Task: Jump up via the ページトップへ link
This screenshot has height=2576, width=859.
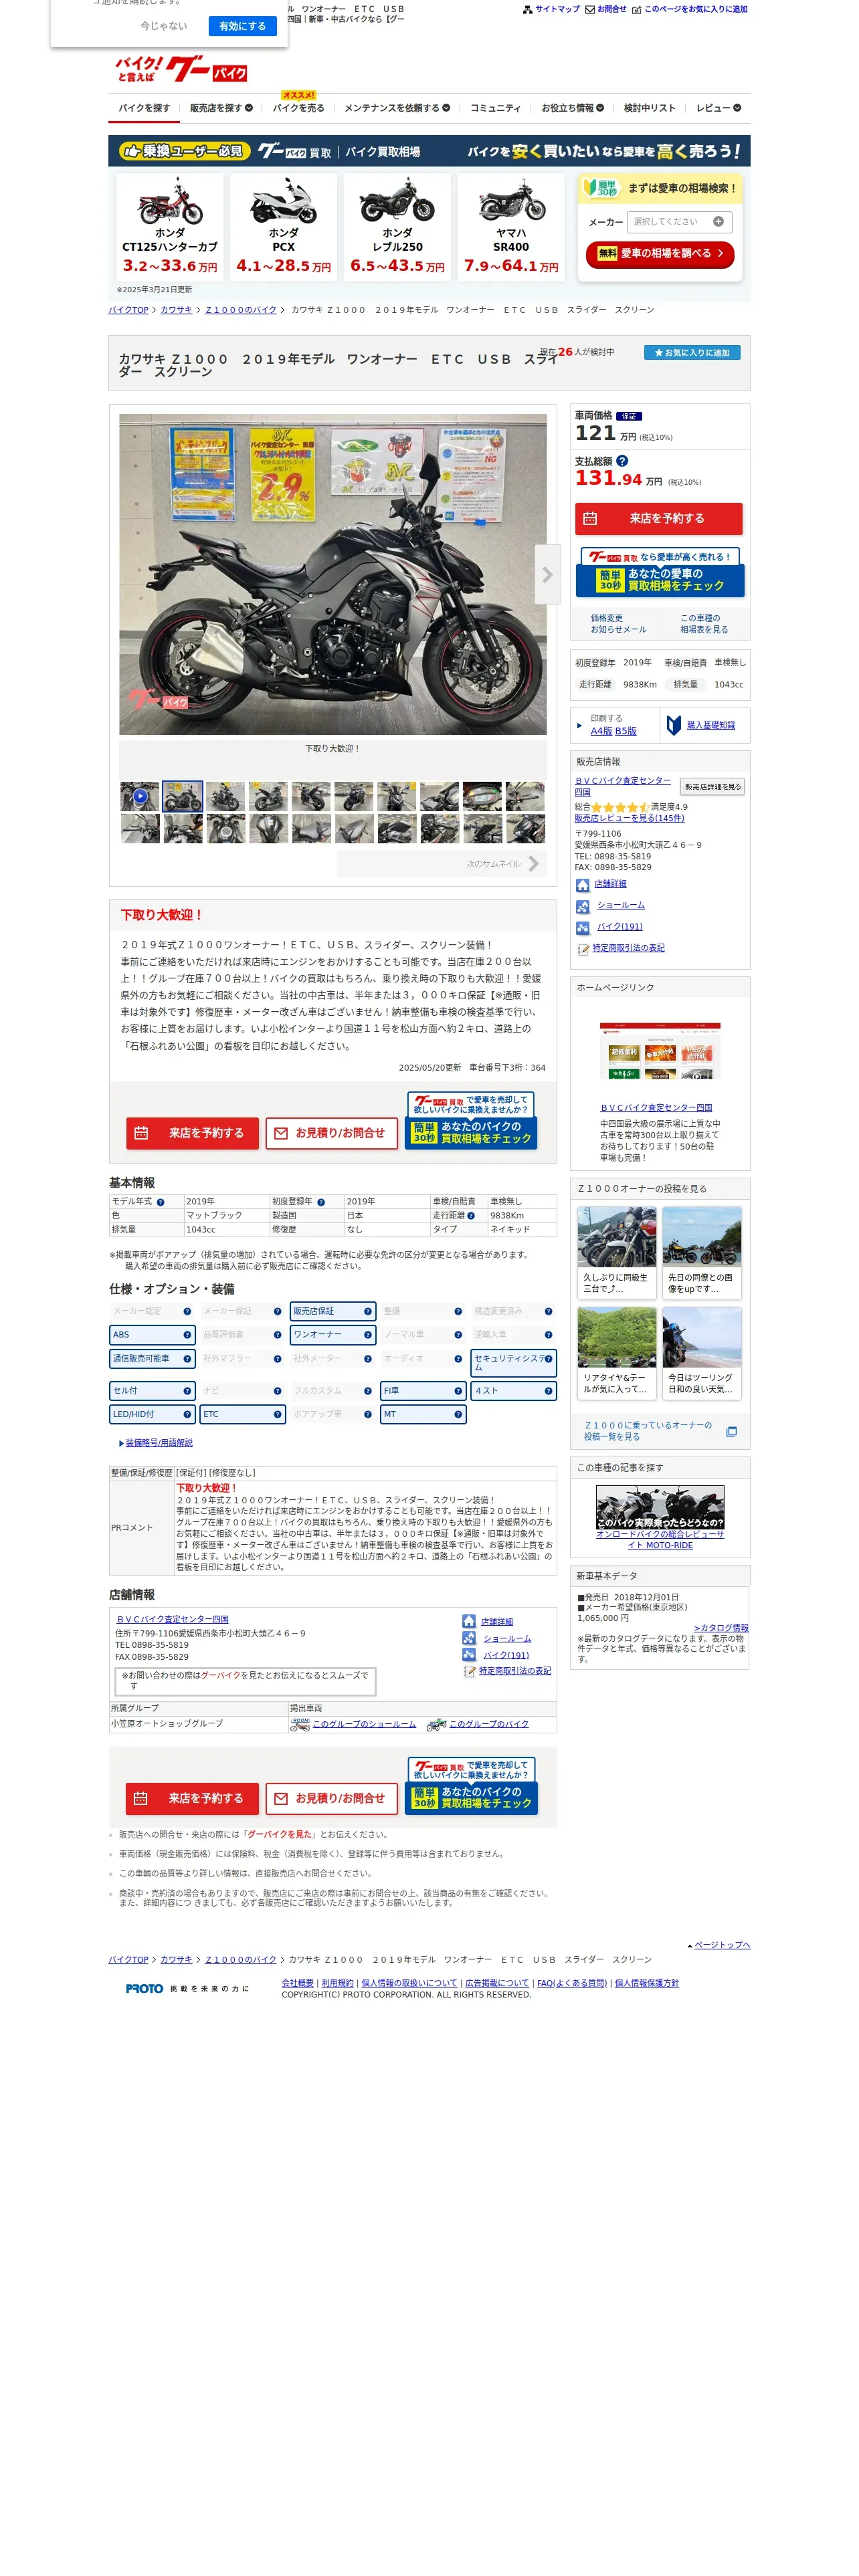Action: pyautogui.click(x=721, y=1945)
